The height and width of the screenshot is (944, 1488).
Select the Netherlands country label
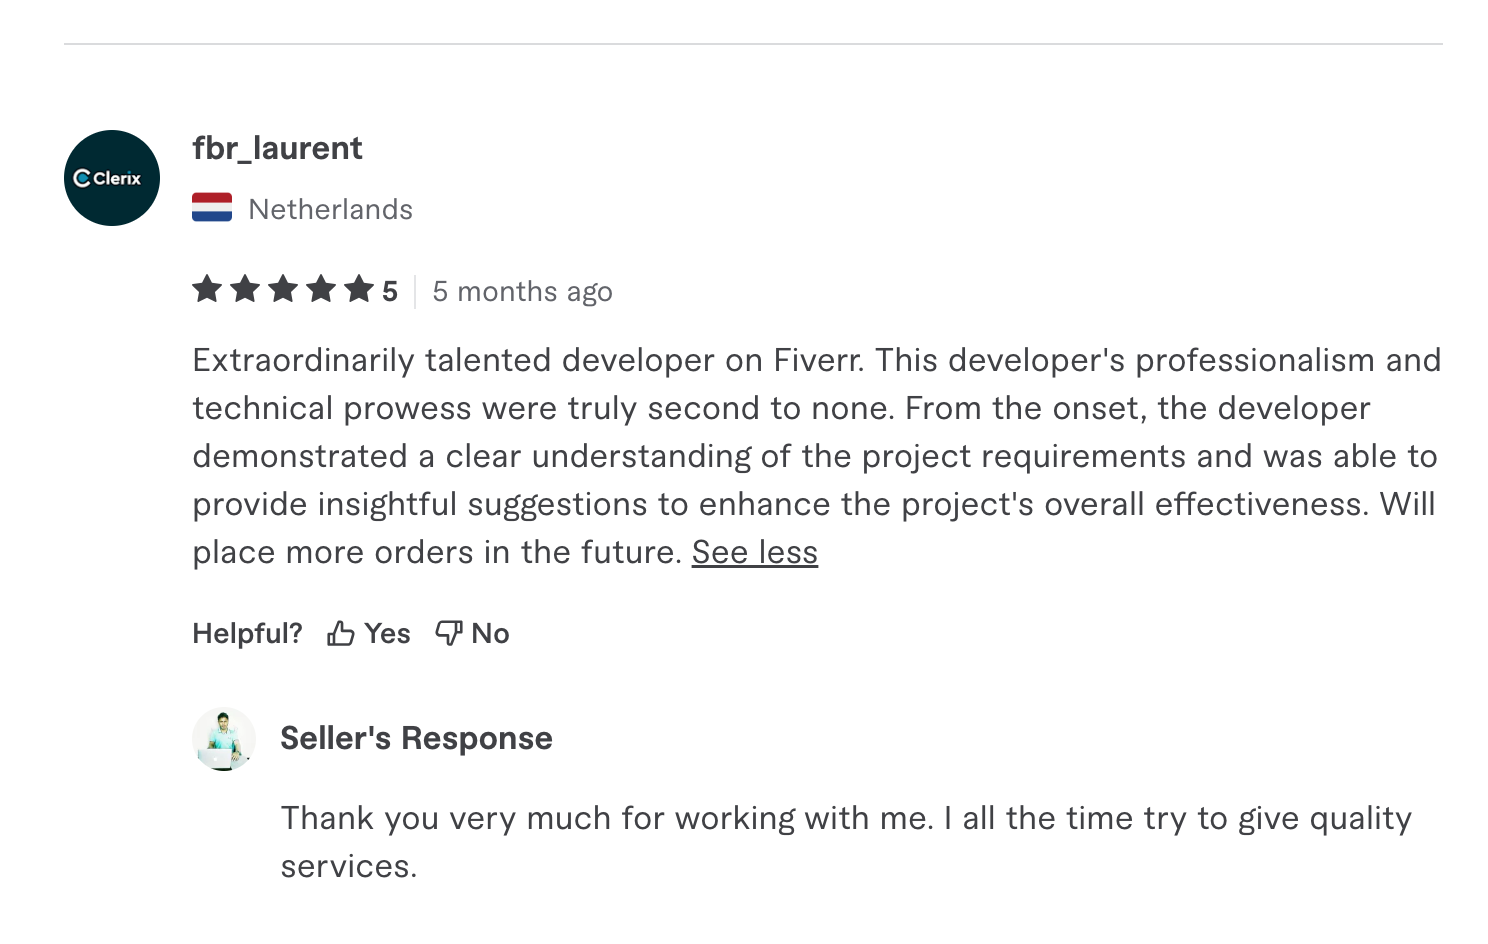click(x=330, y=209)
